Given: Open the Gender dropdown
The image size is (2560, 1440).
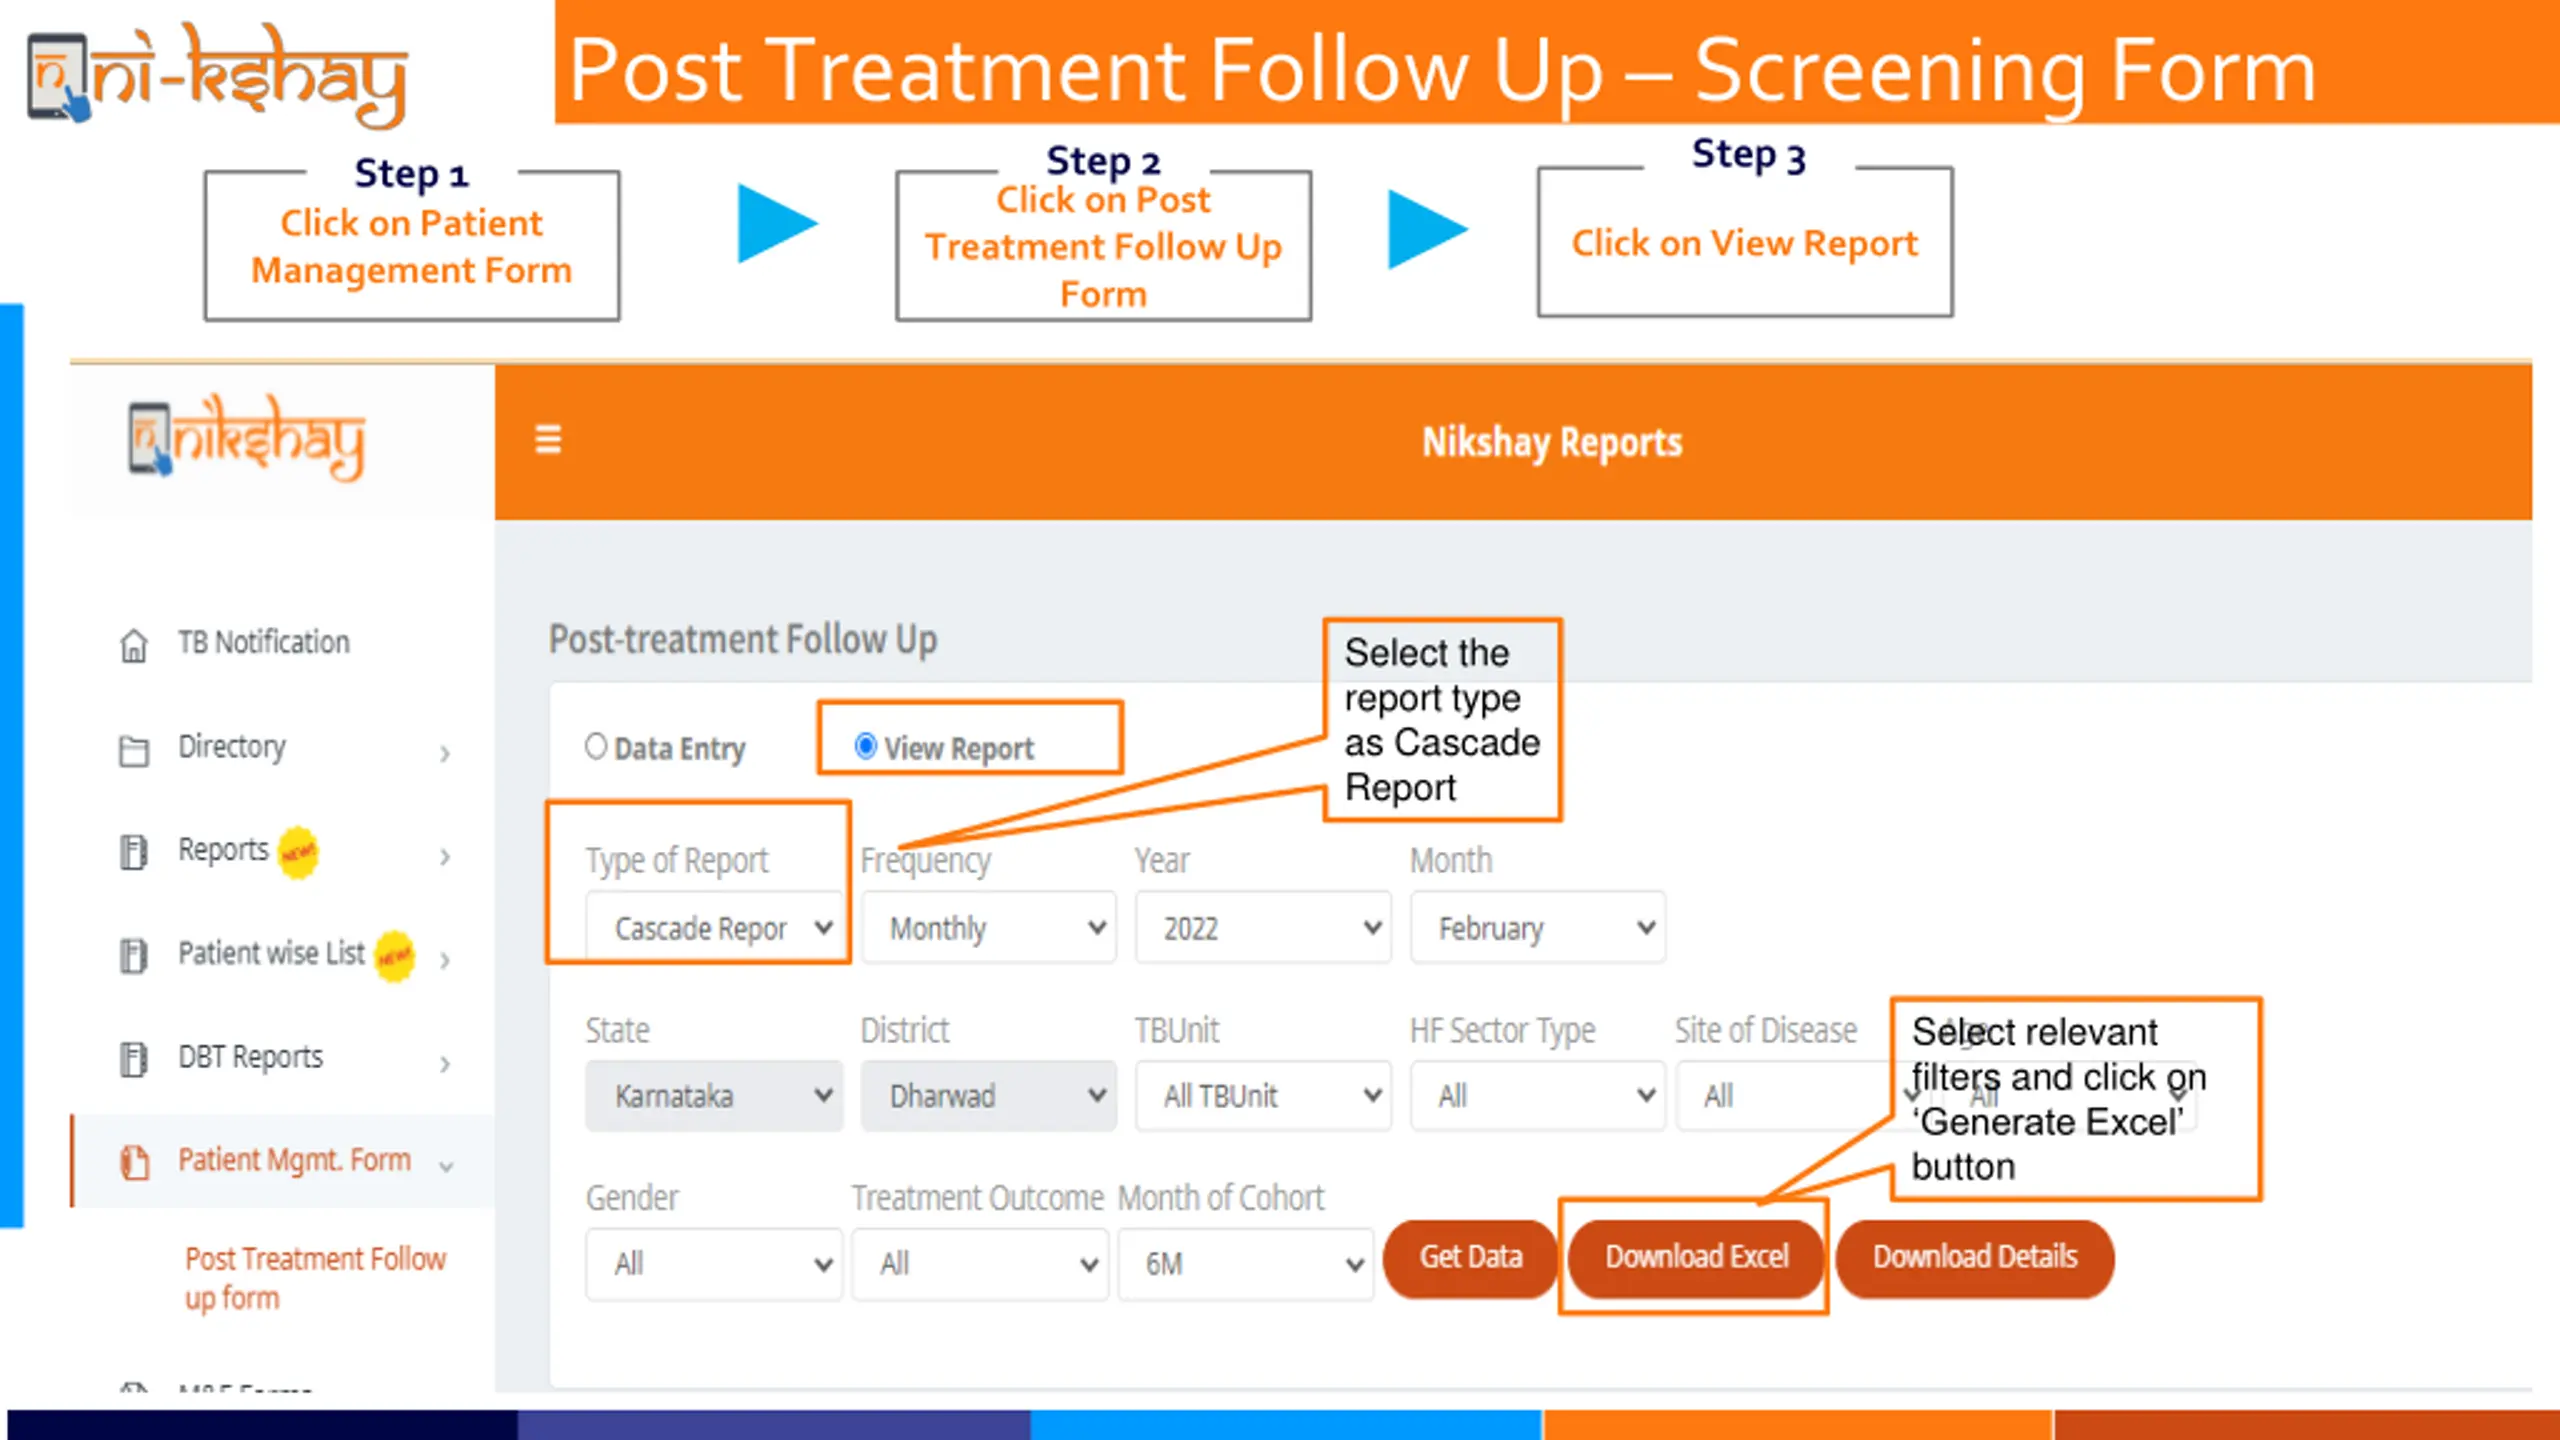Looking at the screenshot, I should click(x=714, y=1264).
